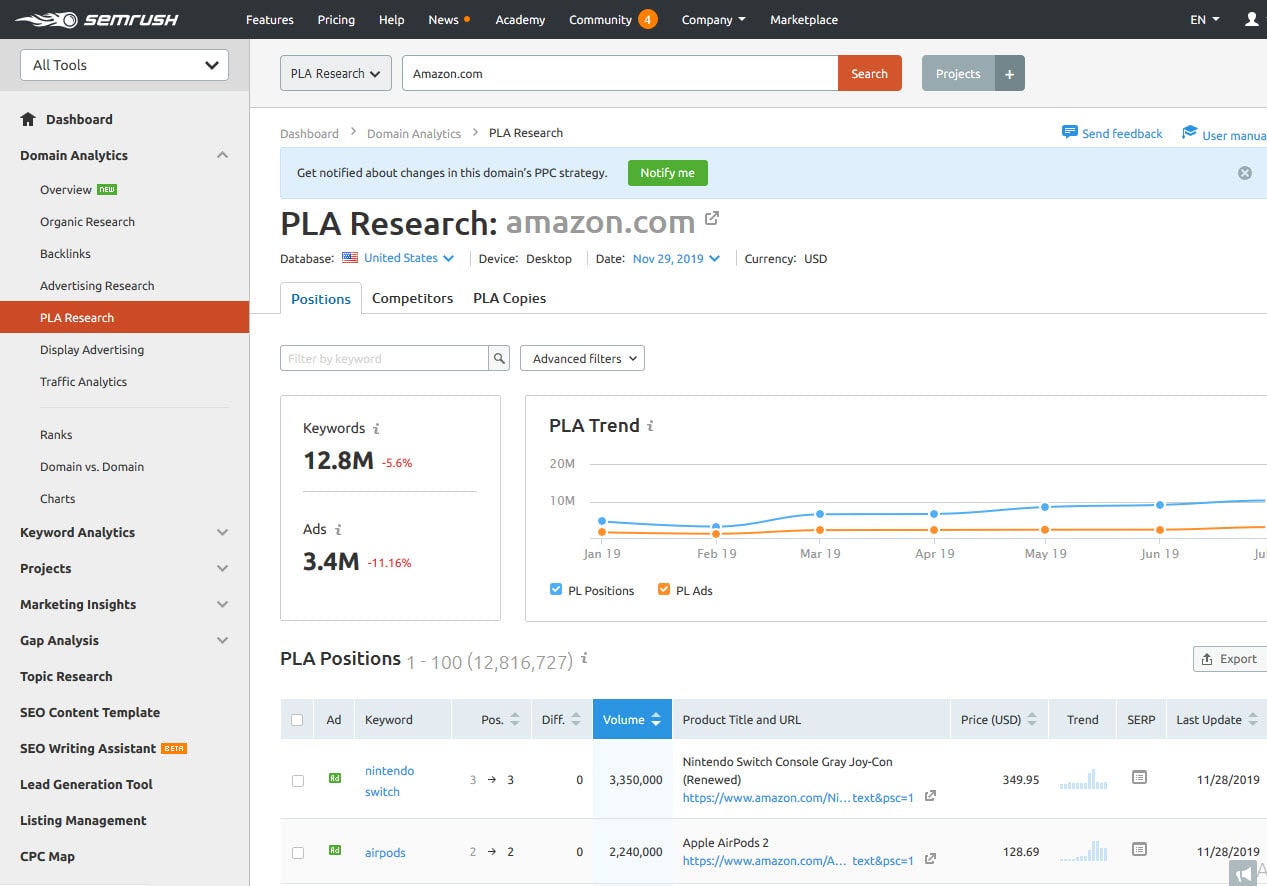Click inside the Filter by keyword field

[385, 357]
